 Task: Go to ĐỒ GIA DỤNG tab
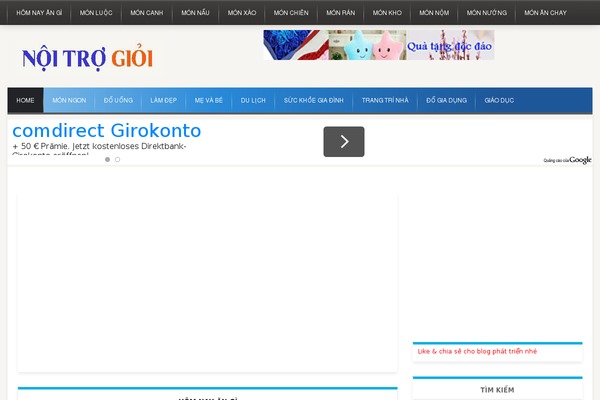coord(447,100)
